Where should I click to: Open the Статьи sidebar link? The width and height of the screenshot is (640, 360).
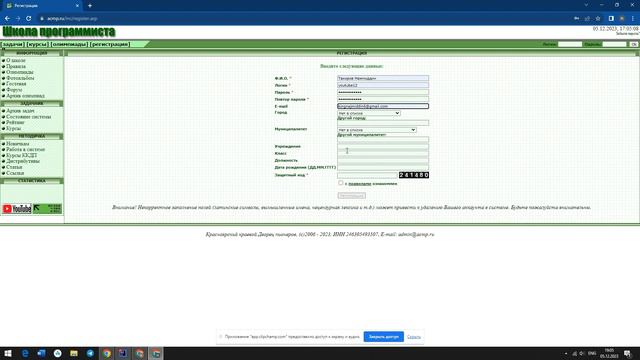[14, 167]
